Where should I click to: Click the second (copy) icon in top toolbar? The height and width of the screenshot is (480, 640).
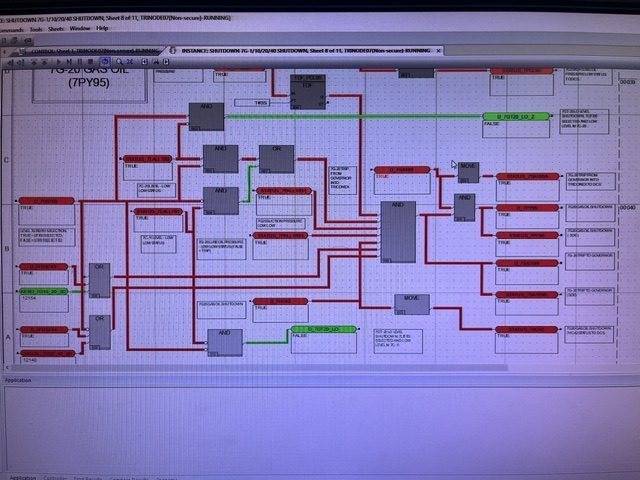[15, 40]
